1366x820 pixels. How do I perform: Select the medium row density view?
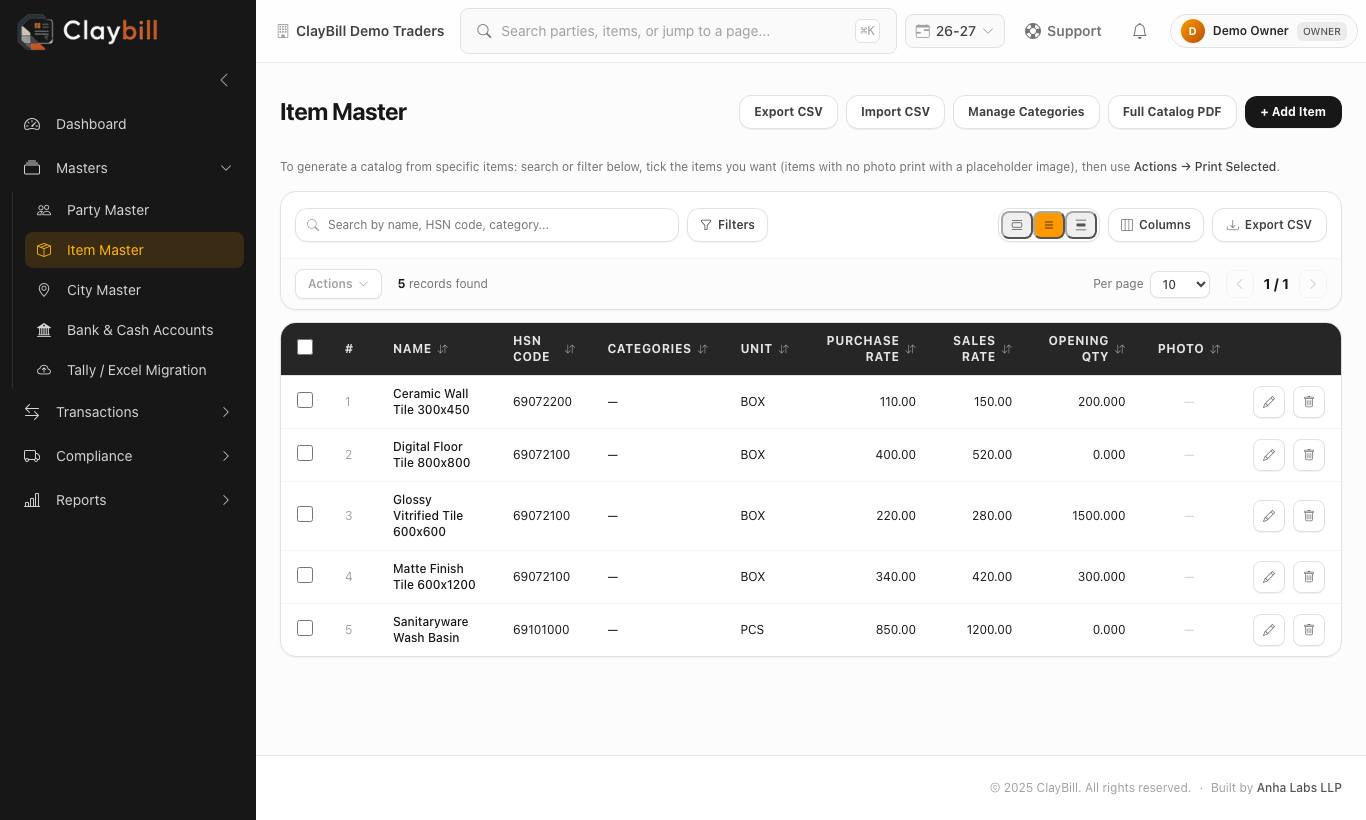coord(1049,225)
